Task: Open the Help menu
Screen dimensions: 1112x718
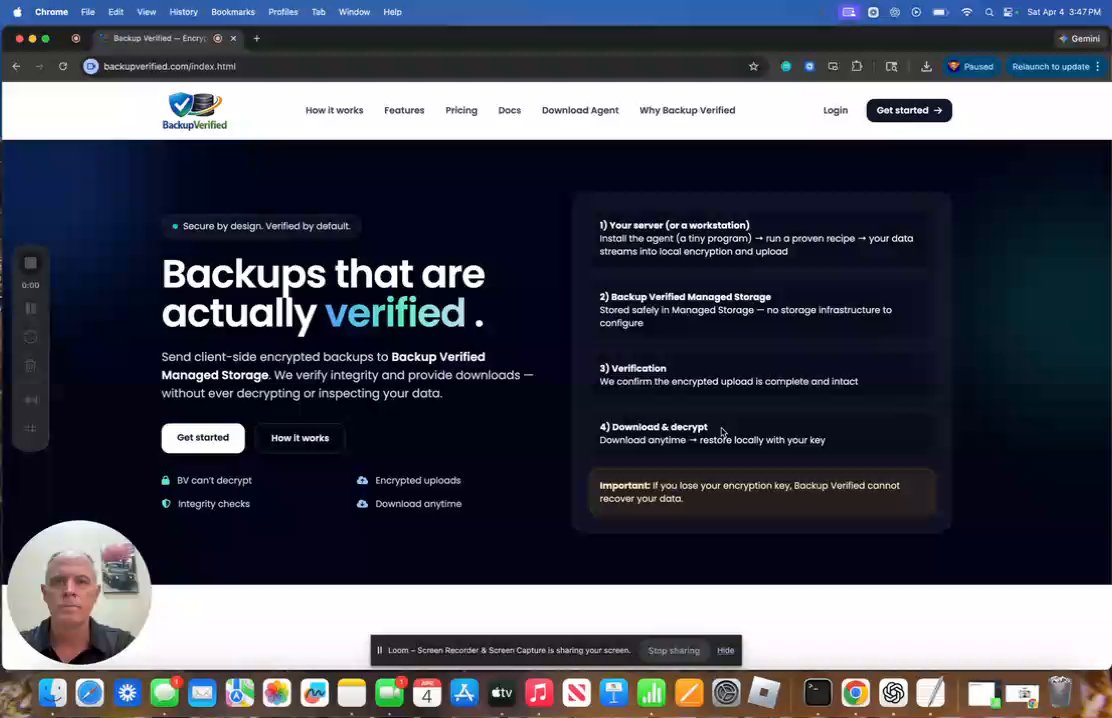Action: point(392,12)
